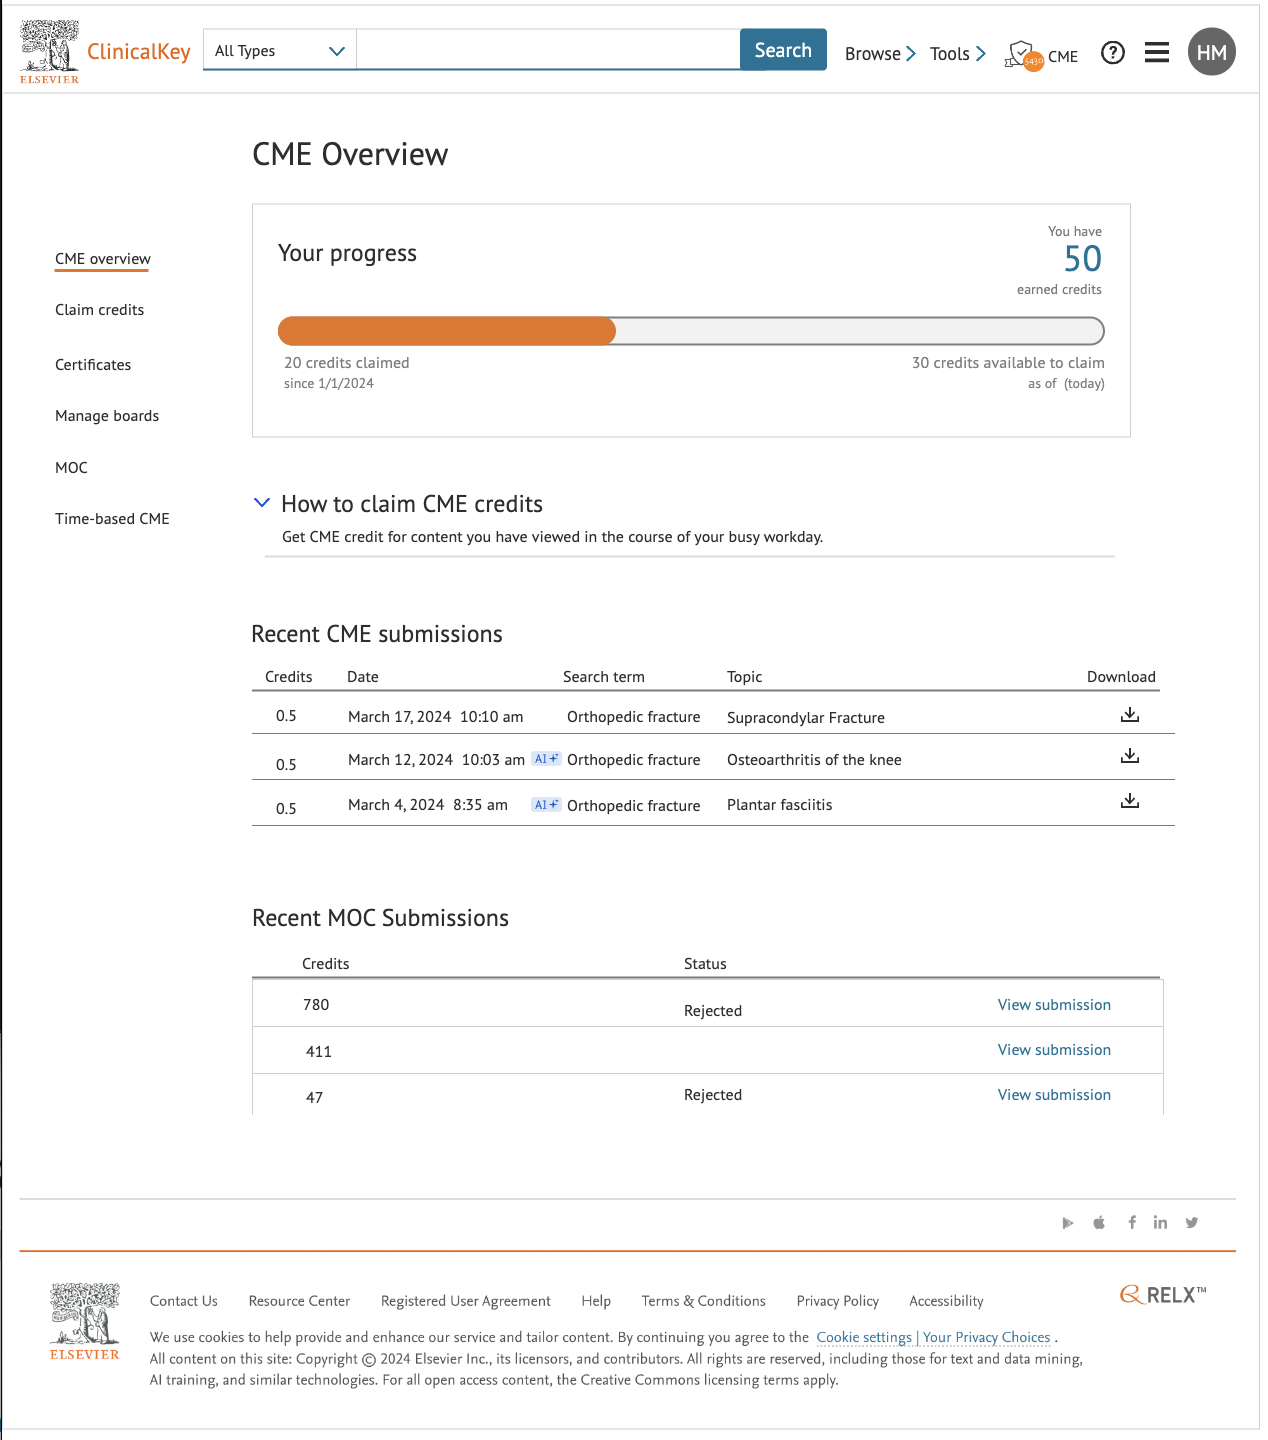Click the ClinicalKey Elsevier logo
This screenshot has height=1440, width=1268.
click(x=100, y=50)
